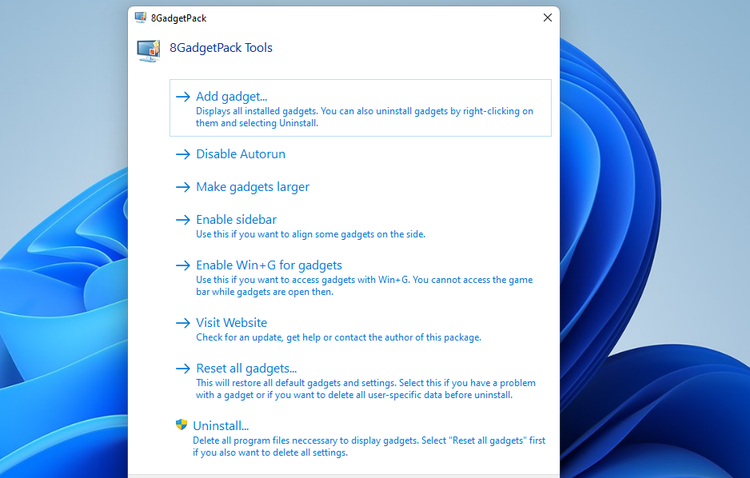Click the arrow icon beside Reset all gadgets
The height and width of the screenshot is (478, 750).
(x=183, y=369)
